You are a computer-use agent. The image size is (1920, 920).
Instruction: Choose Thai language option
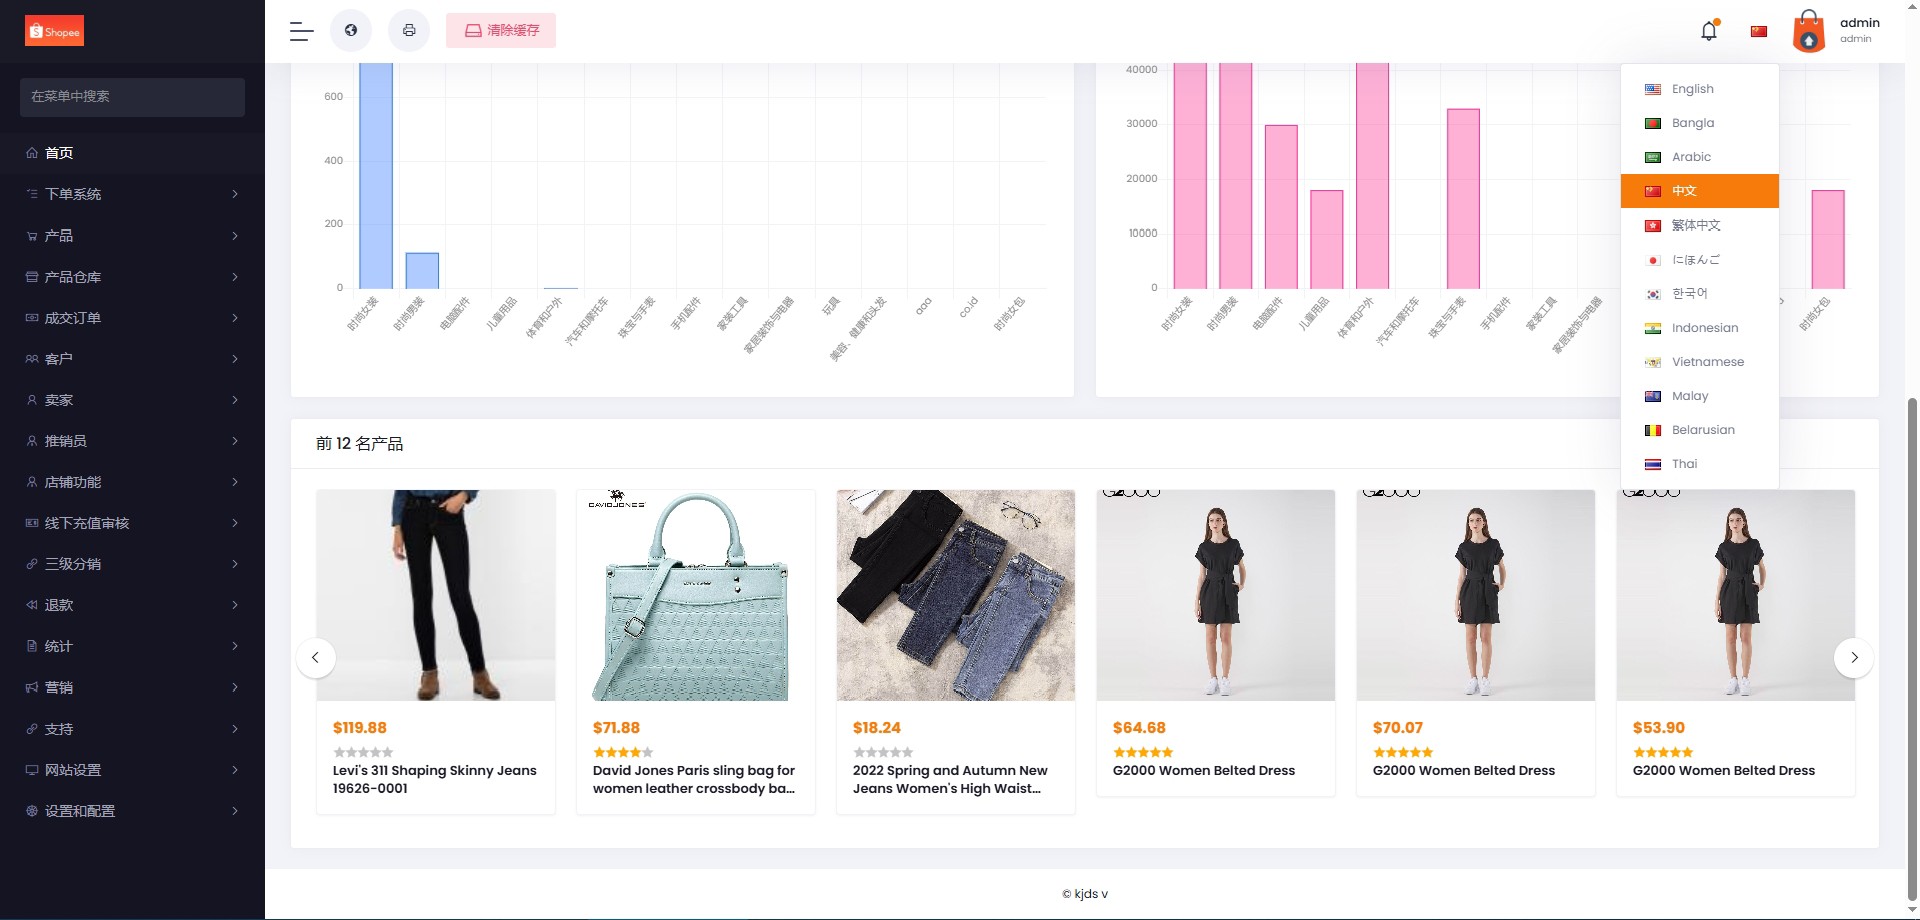click(1700, 464)
